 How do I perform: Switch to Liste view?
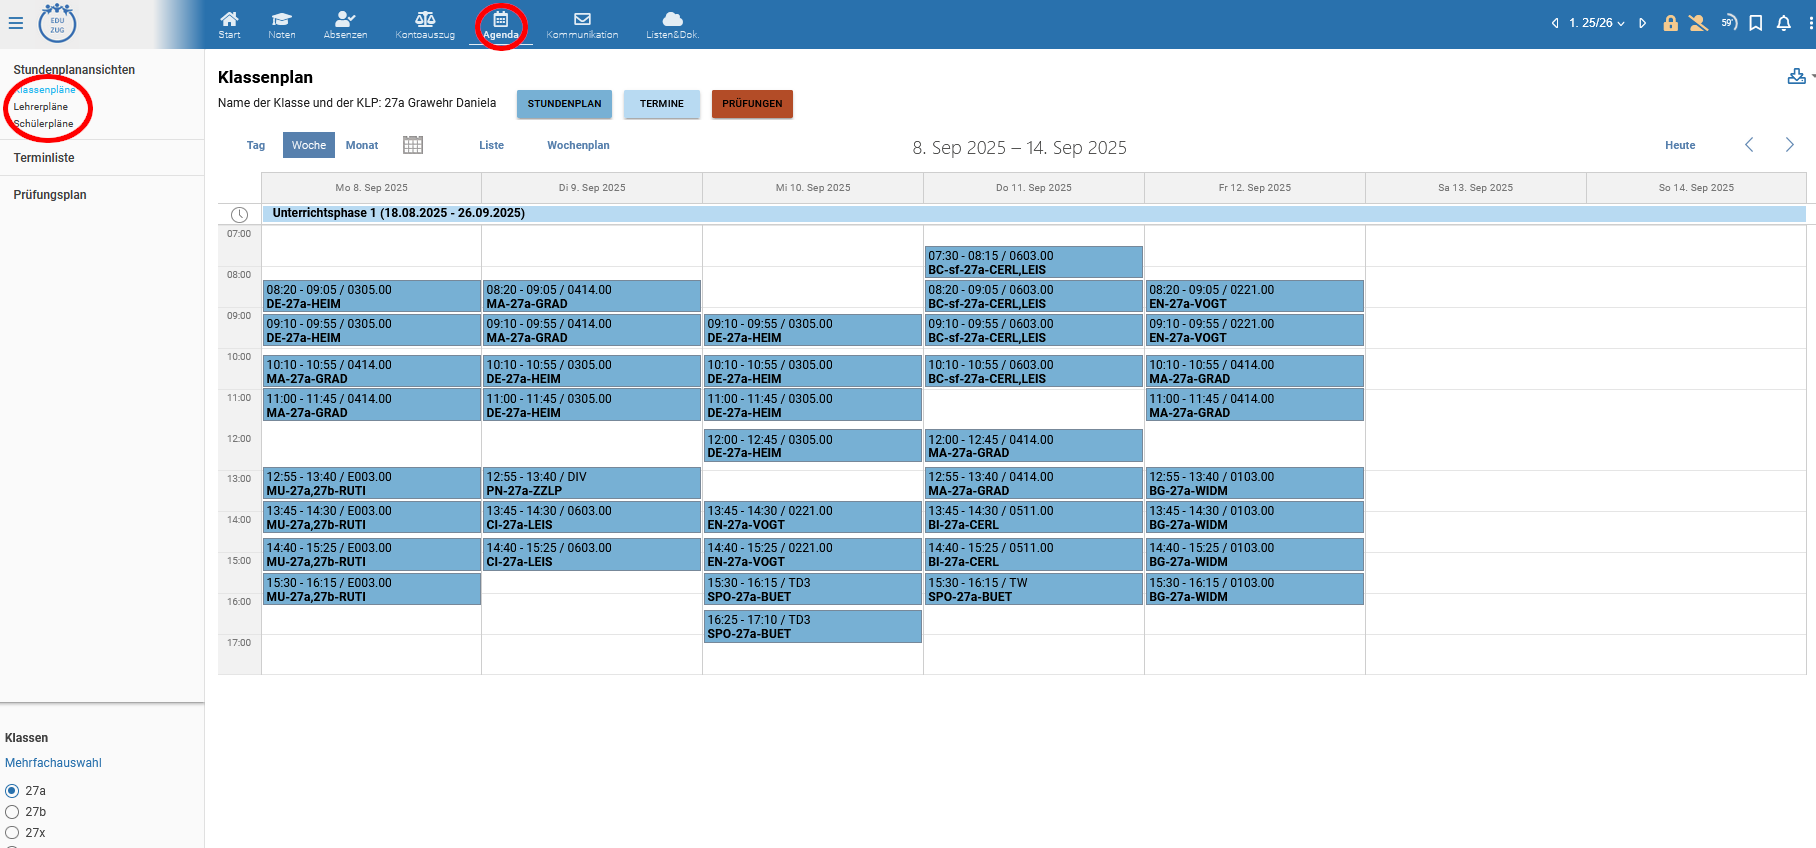click(x=491, y=145)
